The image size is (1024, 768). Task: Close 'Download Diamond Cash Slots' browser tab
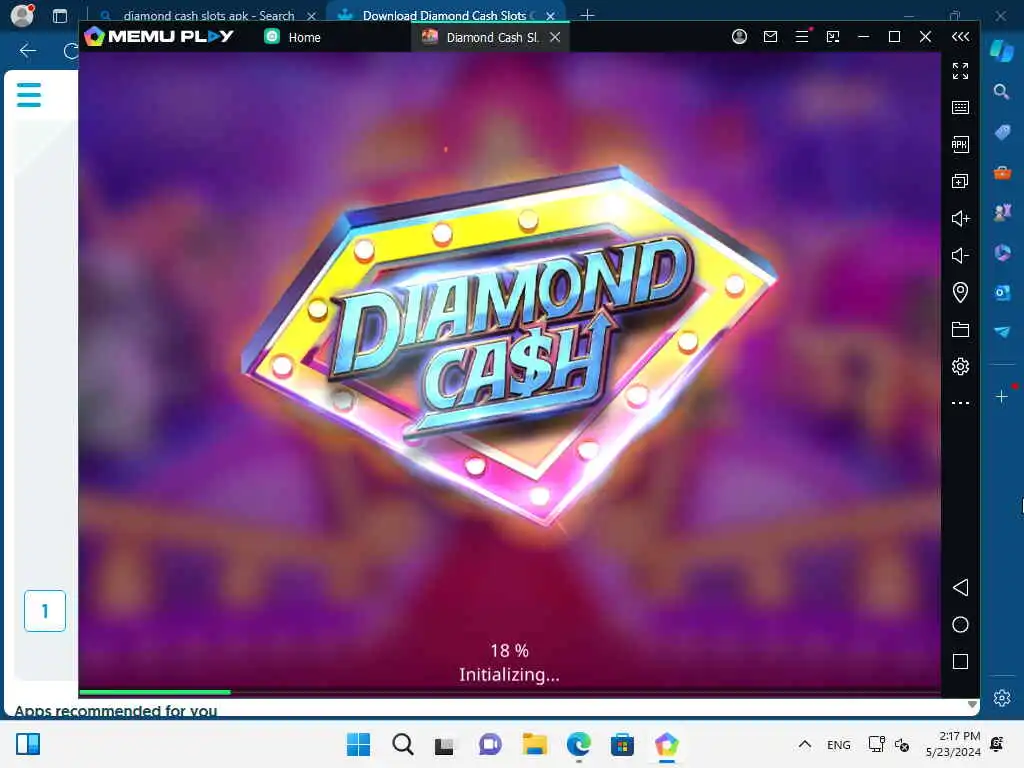click(551, 15)
